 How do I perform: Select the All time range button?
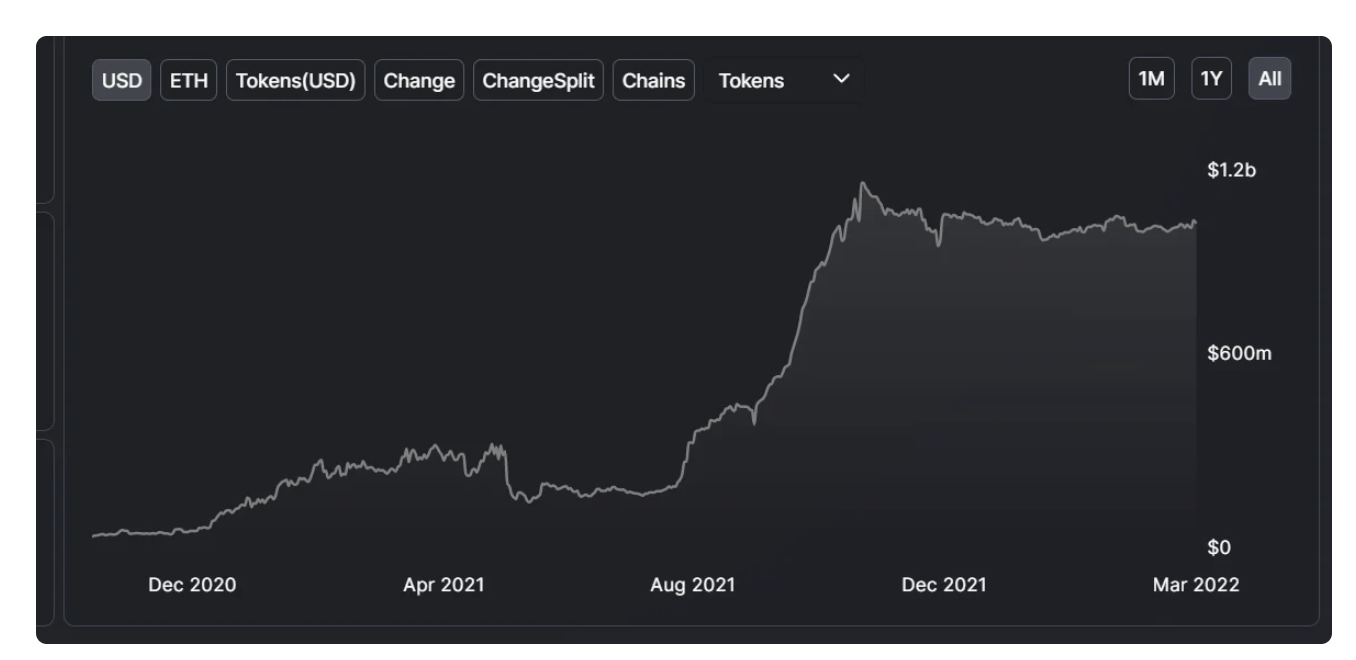(x=1270, y=79)
